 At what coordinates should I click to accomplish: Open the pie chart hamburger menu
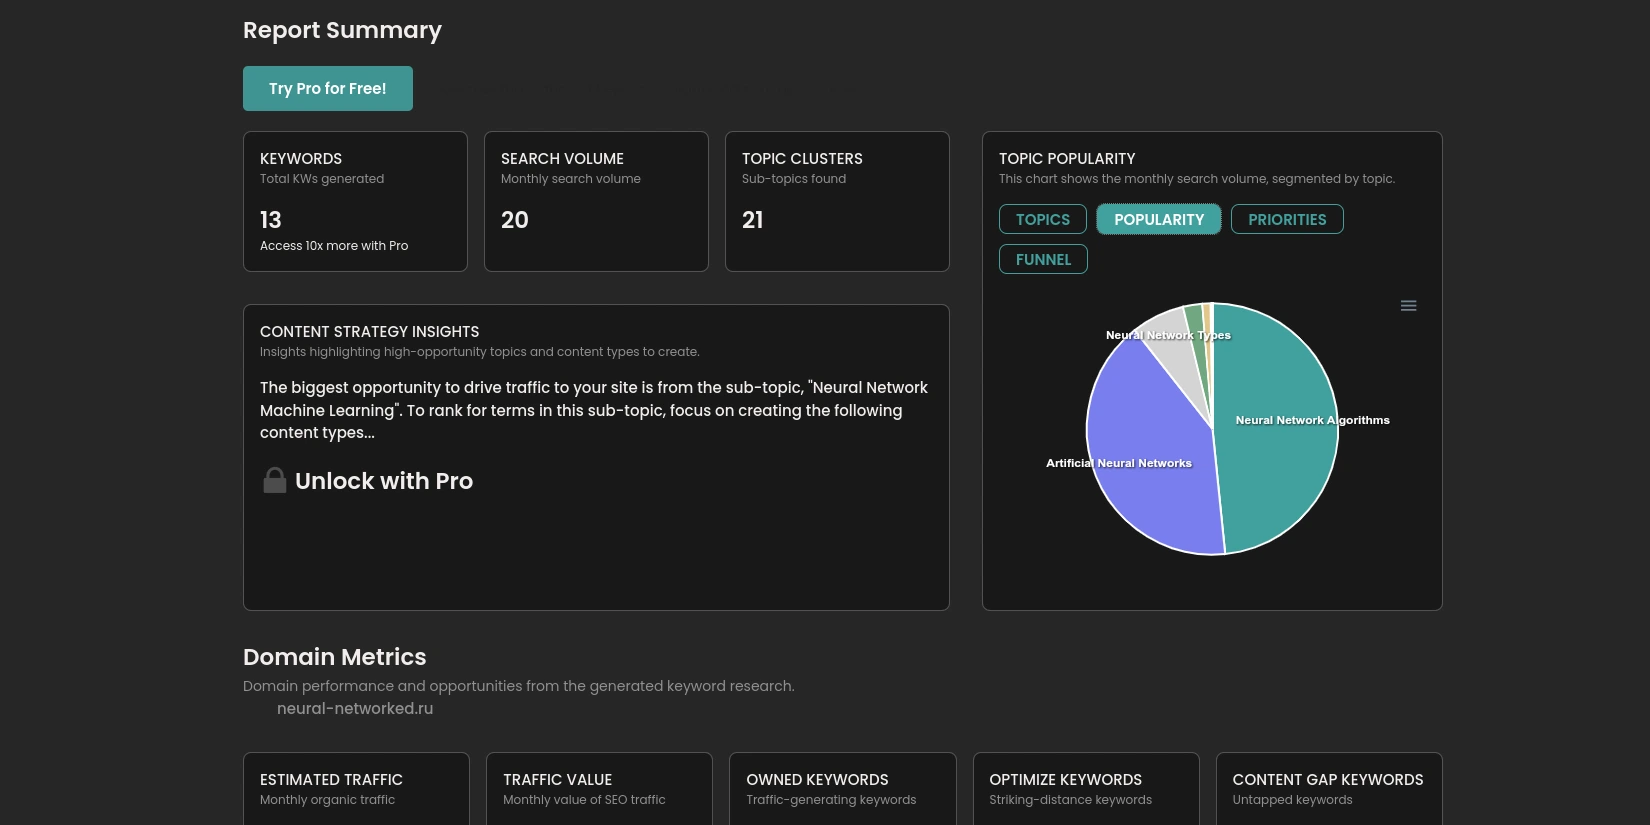point(1408,306)
